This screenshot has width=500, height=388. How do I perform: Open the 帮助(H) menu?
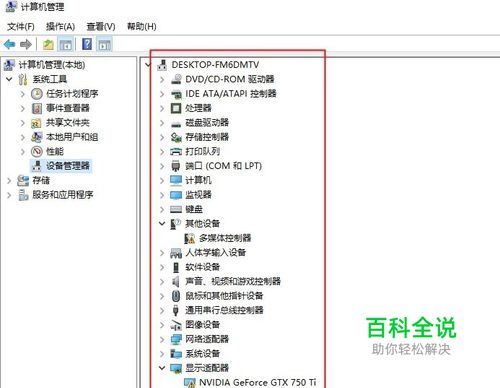point(142,26)
